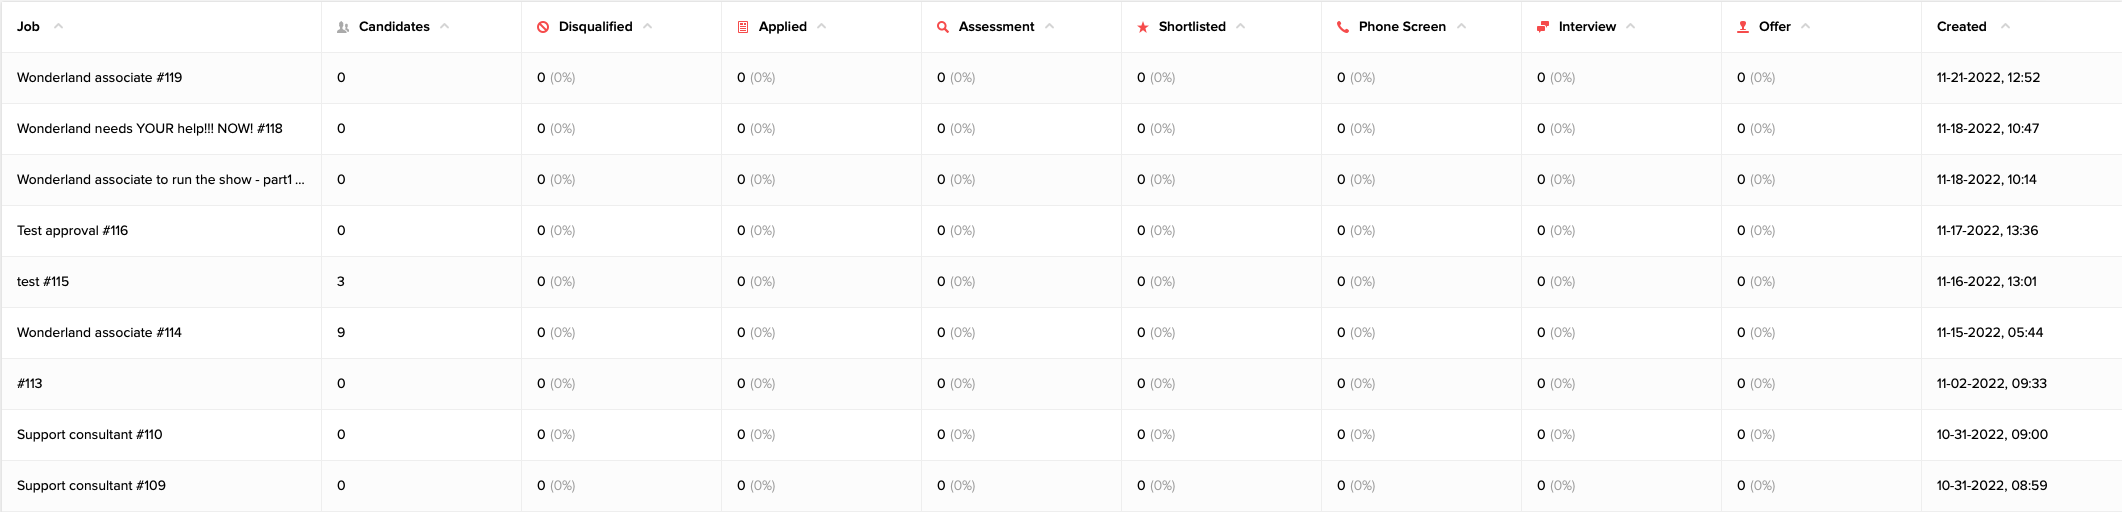This screenshot has height=512, width=2122.
Task: Select Wonderland needs YOUR help #118 job
Action: point(149,129)
